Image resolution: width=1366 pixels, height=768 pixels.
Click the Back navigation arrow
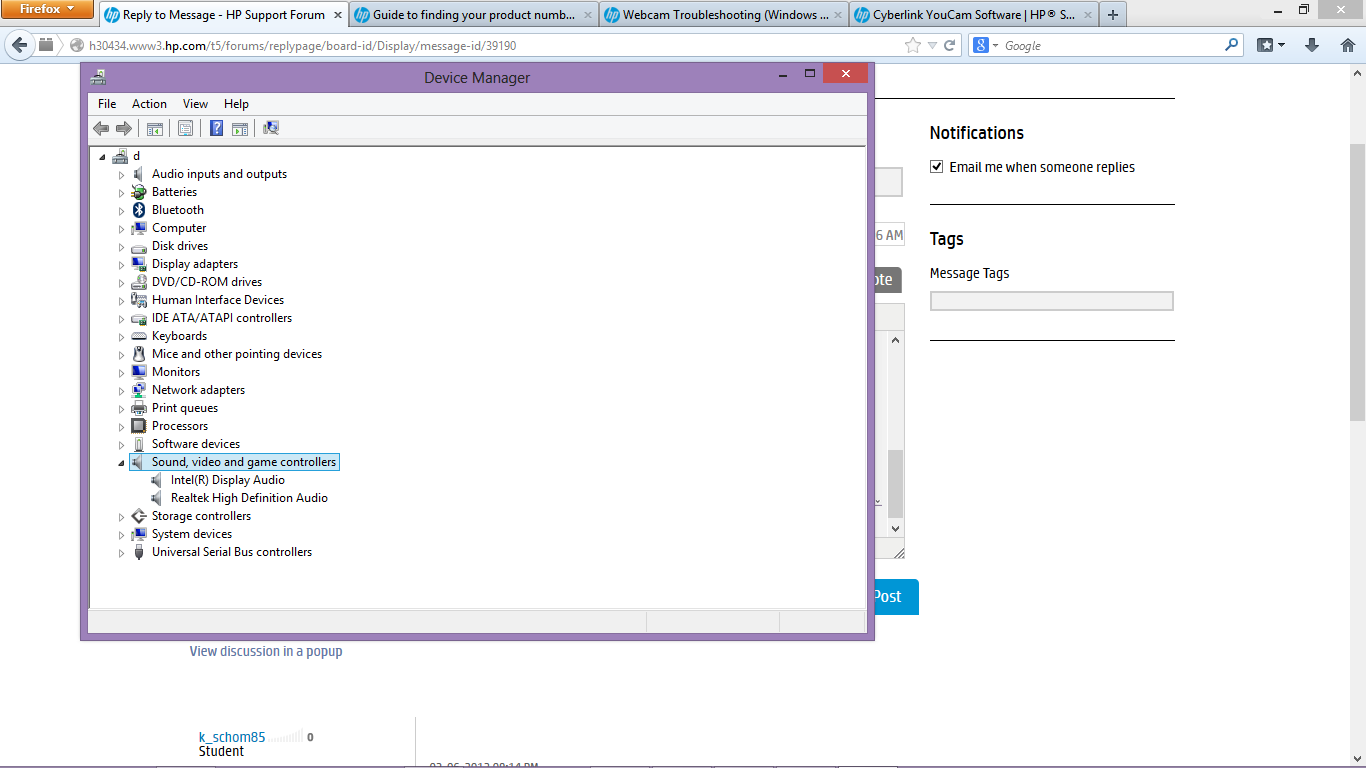(100, 128)
